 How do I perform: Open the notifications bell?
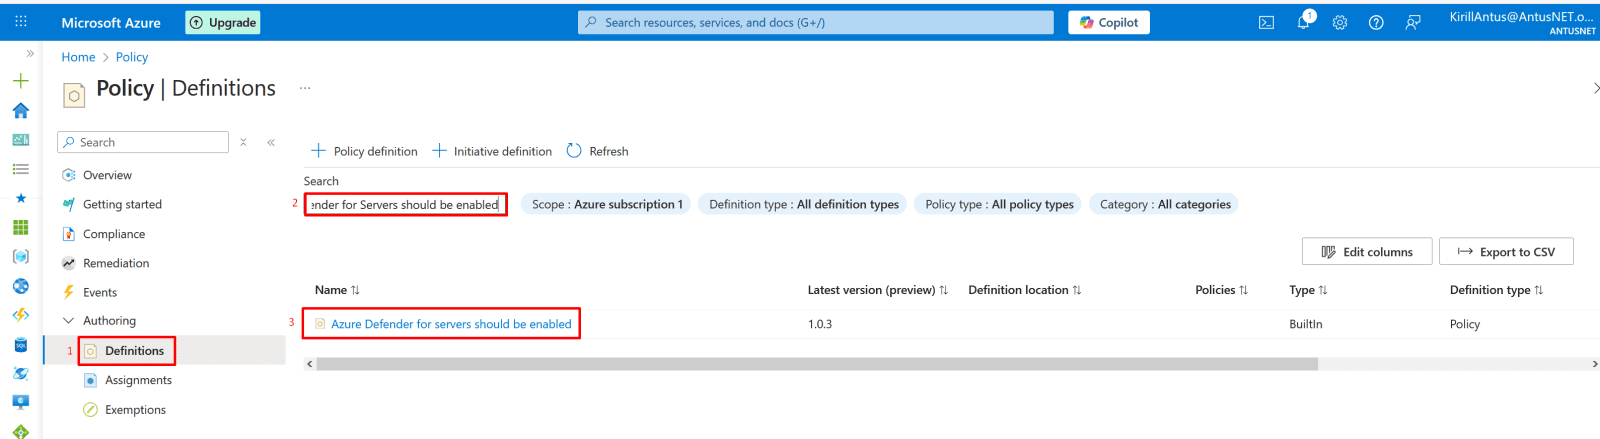tap(1303, 23)
